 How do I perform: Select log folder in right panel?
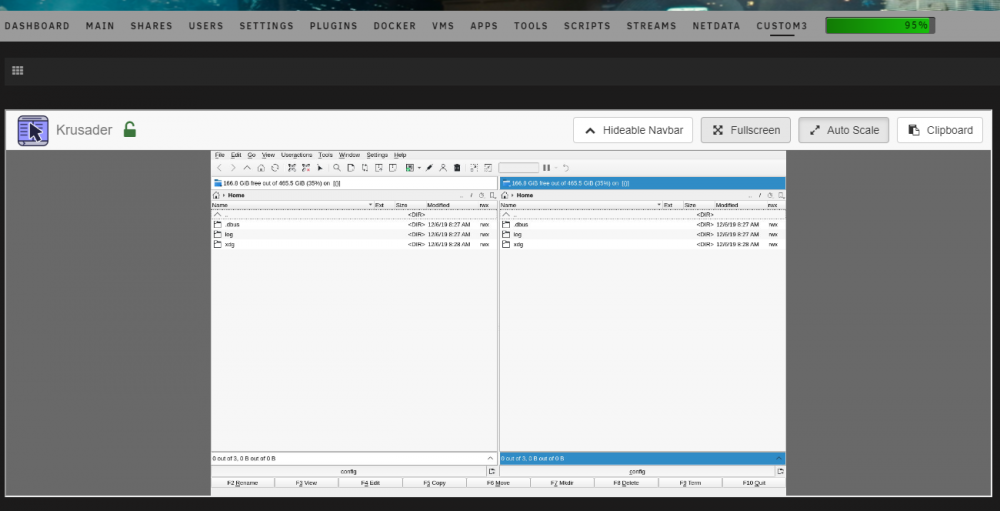click(x=643, y=234)
